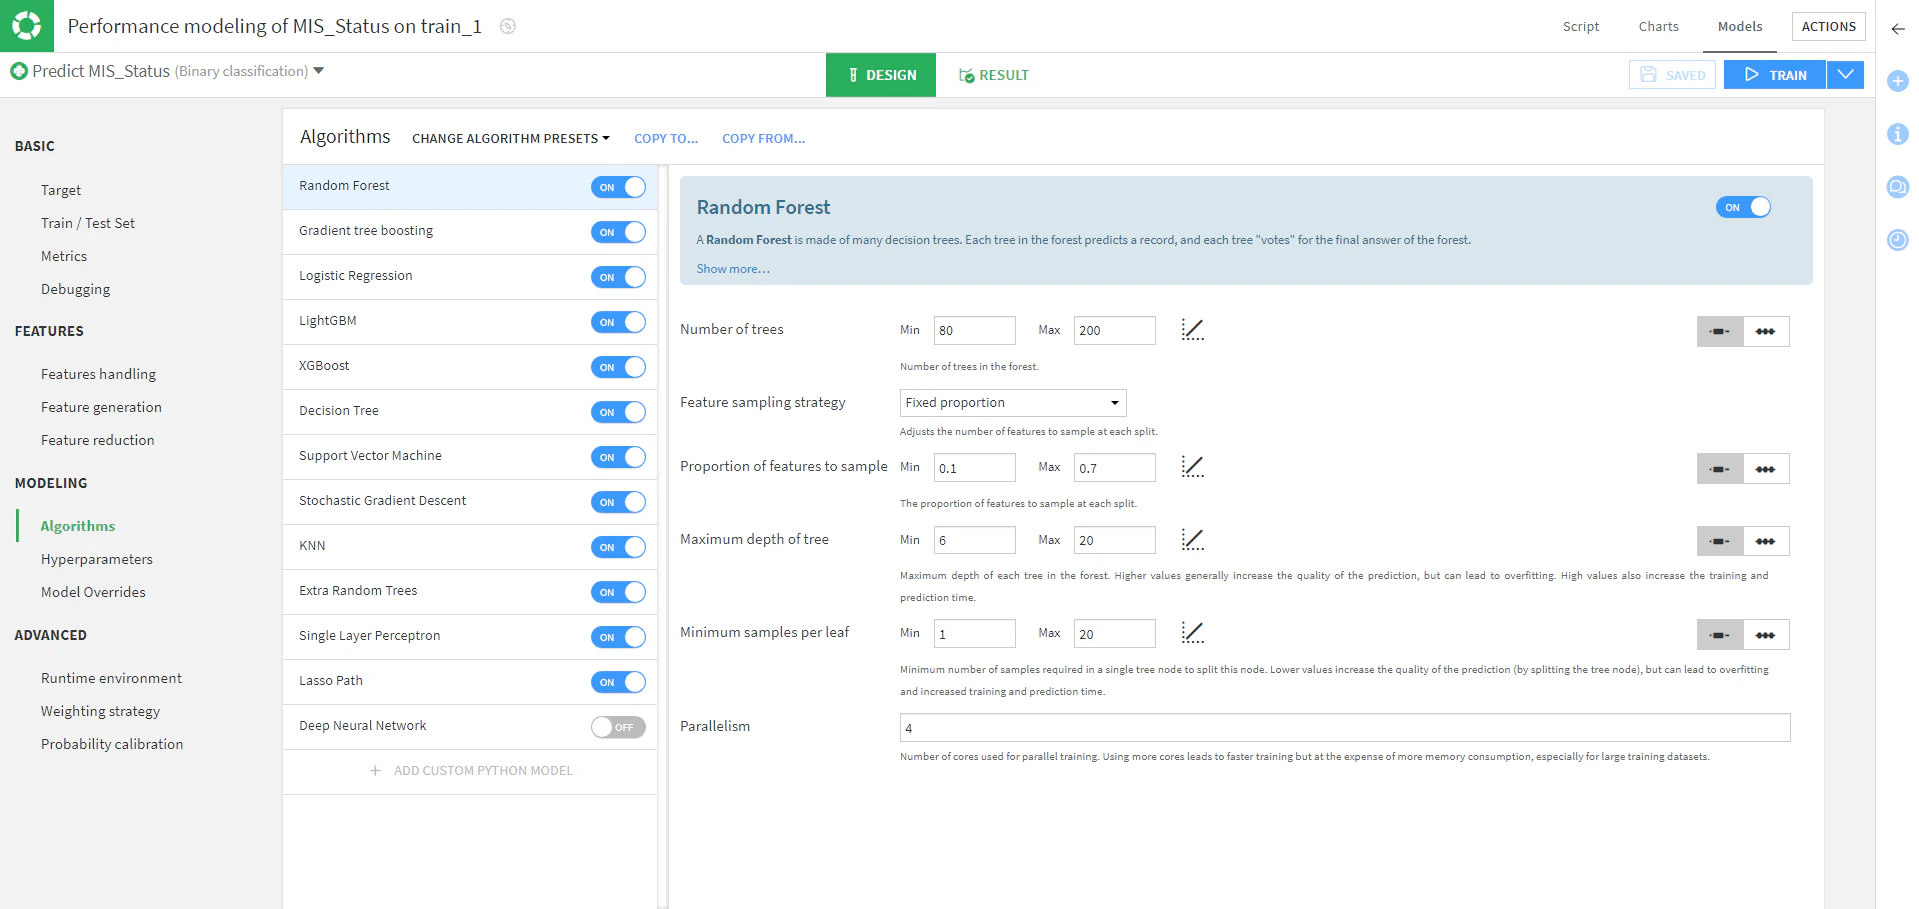The width and height of the screenshot is (1919, 909).
Task: Open the Design tab
Action: [881, 75]
